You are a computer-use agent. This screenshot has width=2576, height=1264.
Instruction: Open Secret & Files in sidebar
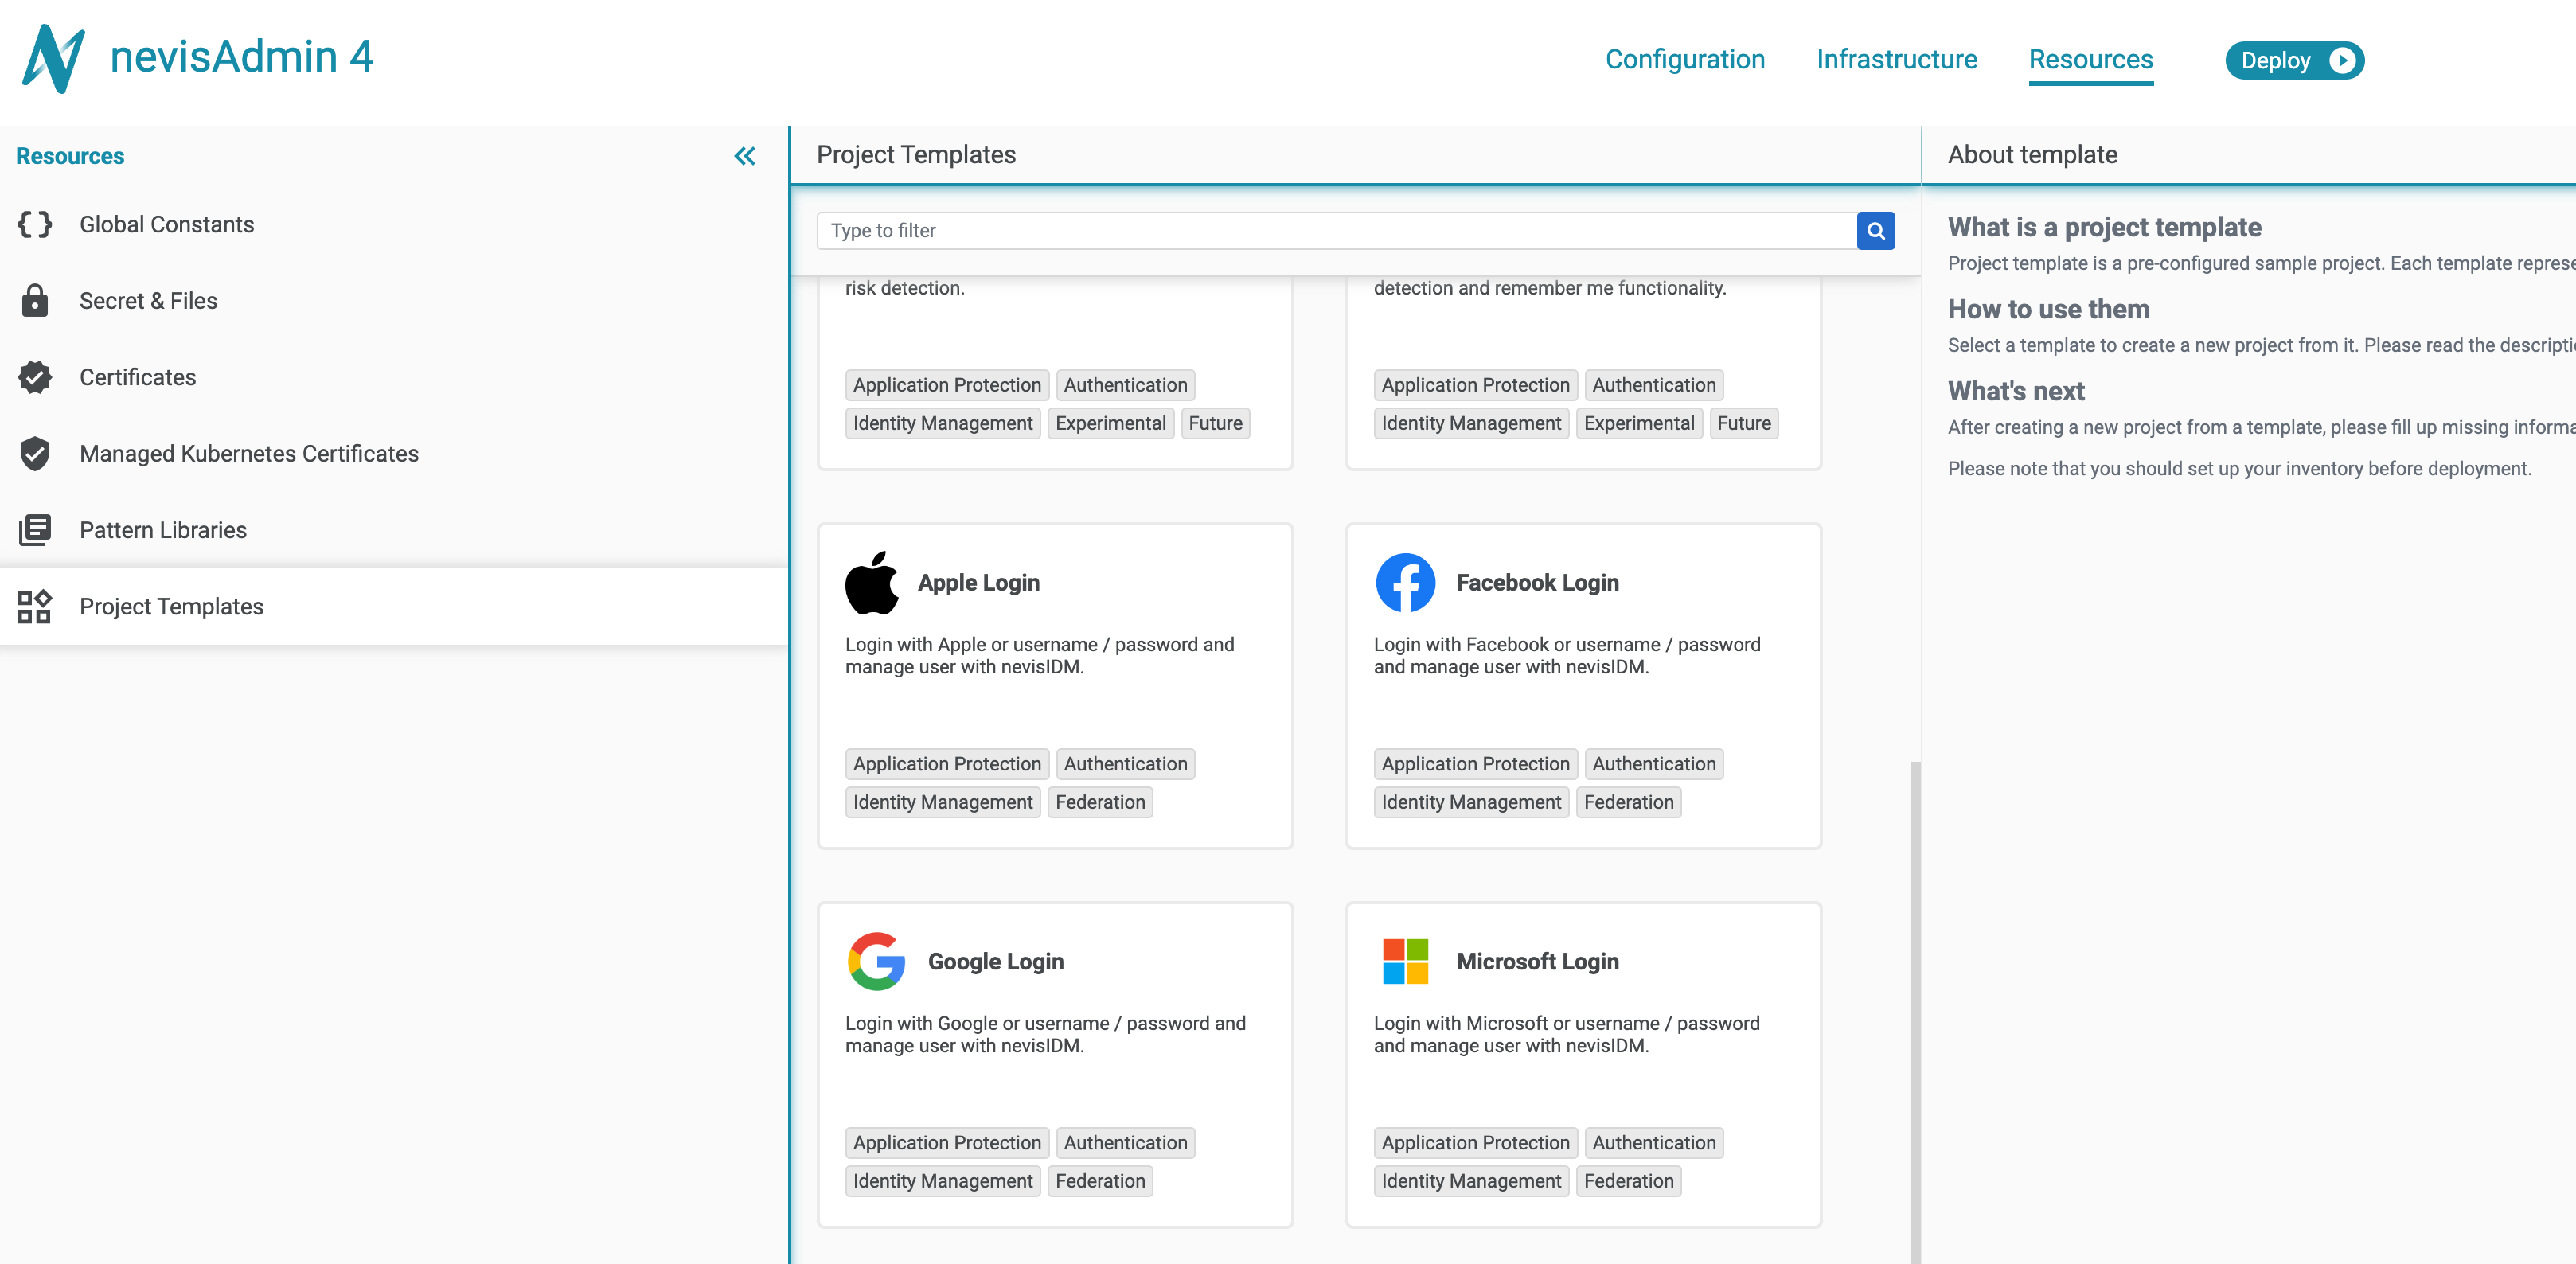394,300
